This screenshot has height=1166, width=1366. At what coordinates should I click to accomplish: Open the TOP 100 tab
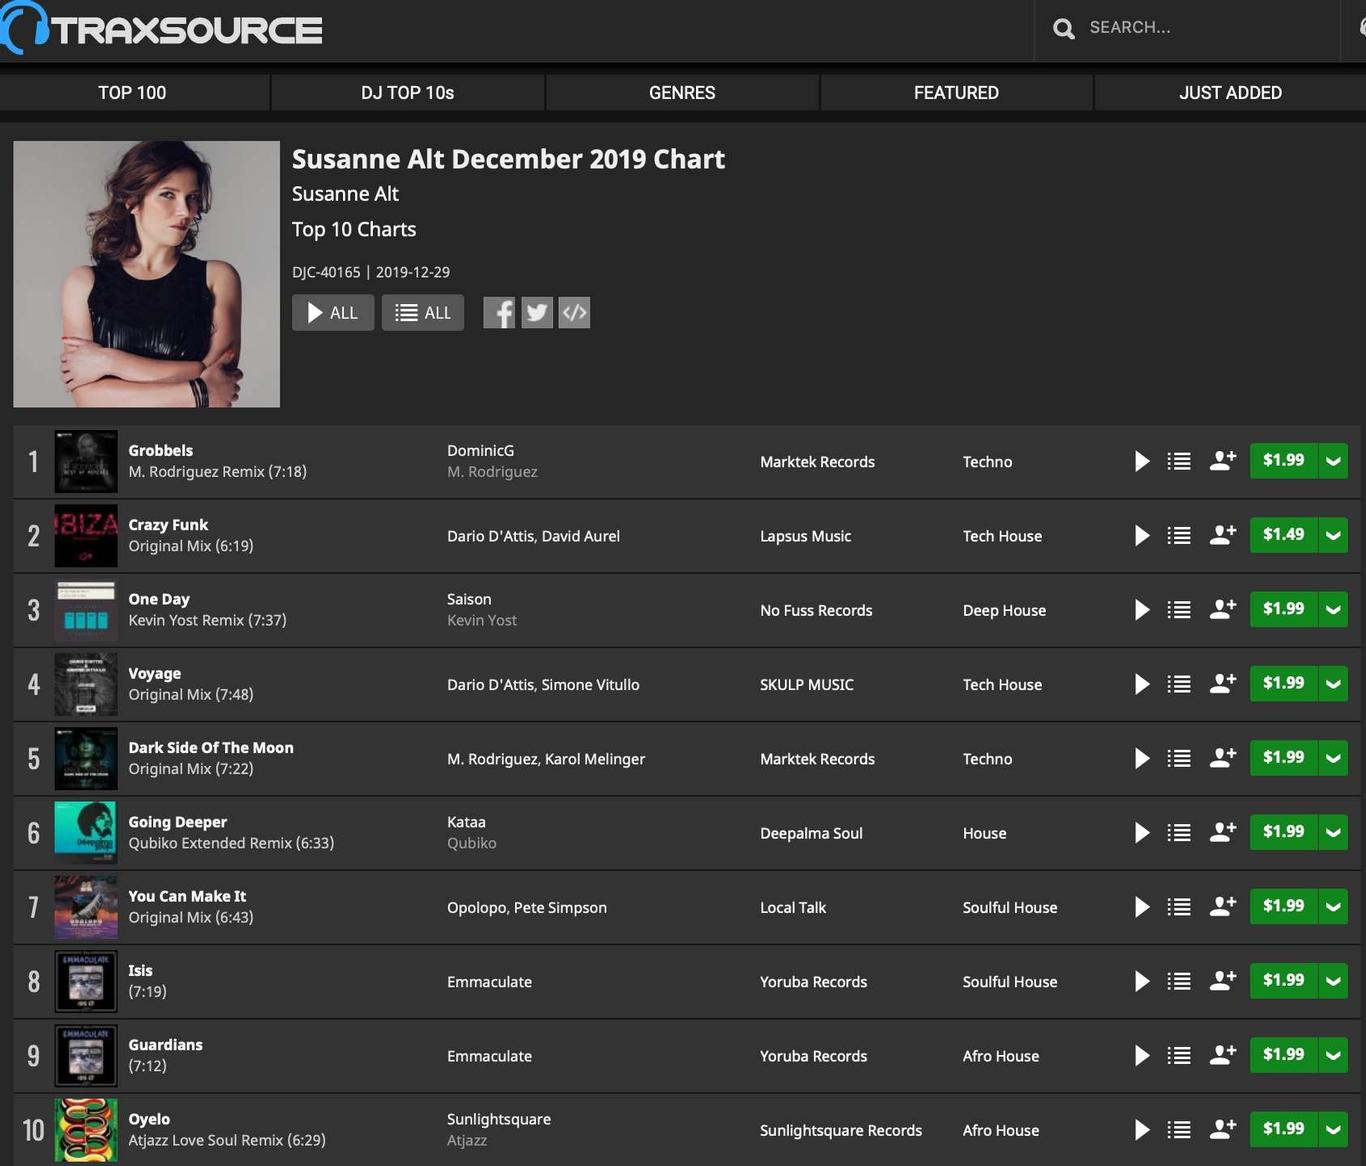pos(133,93)
